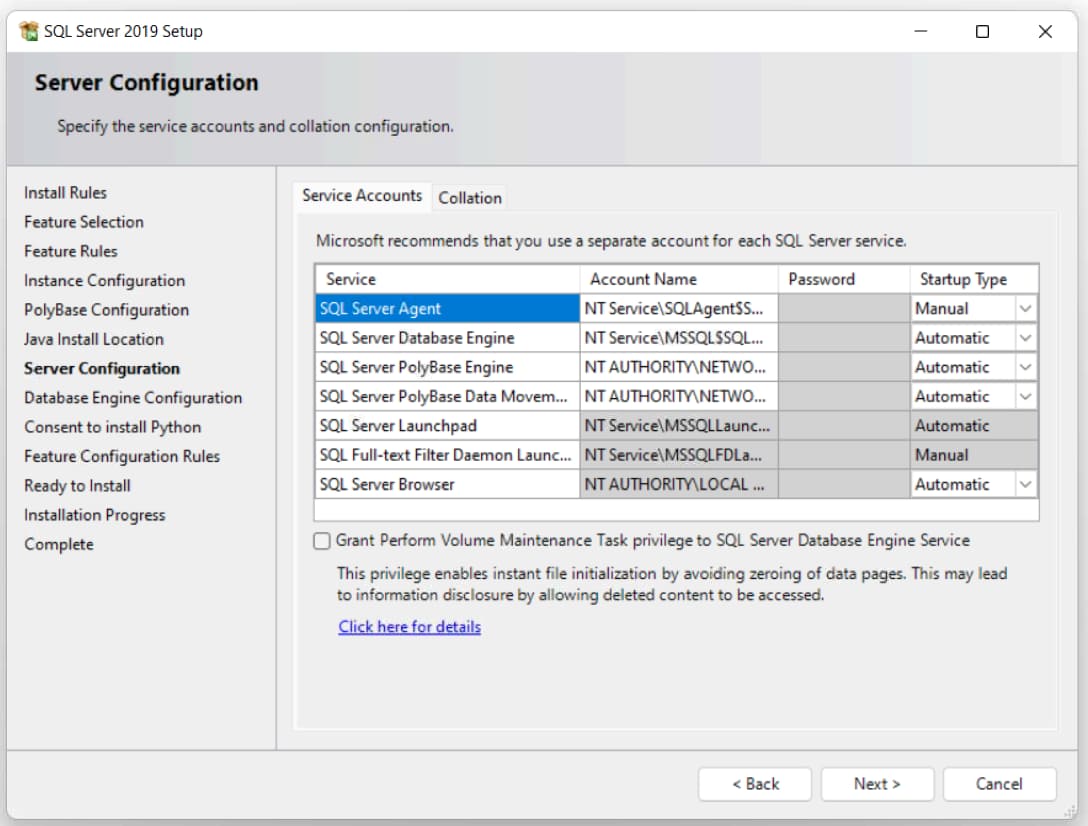
Task: Open the Click here for details link
Action: click(x=409, y=627)
